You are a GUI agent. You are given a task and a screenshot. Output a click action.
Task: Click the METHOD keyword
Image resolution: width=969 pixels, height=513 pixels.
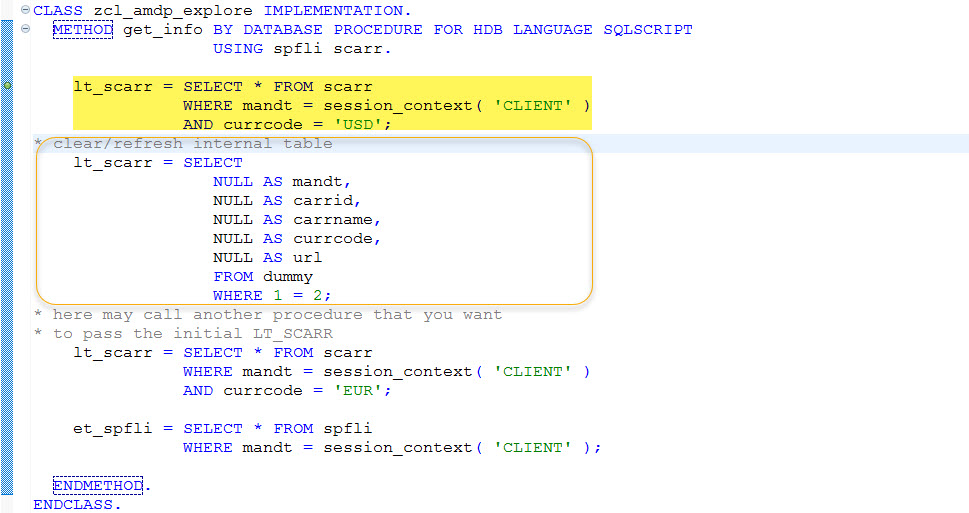83,30
